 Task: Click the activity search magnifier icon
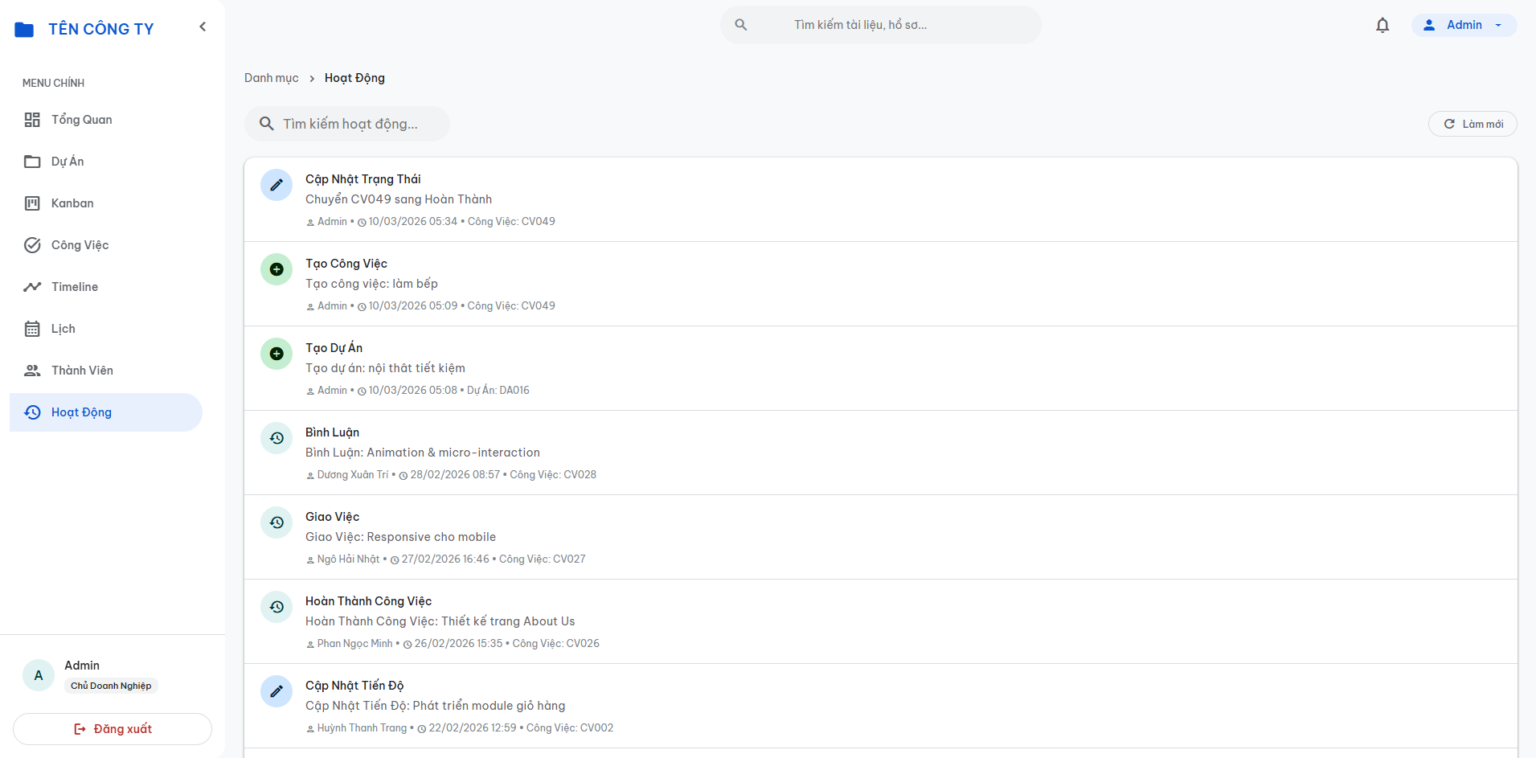pos(267,124)
